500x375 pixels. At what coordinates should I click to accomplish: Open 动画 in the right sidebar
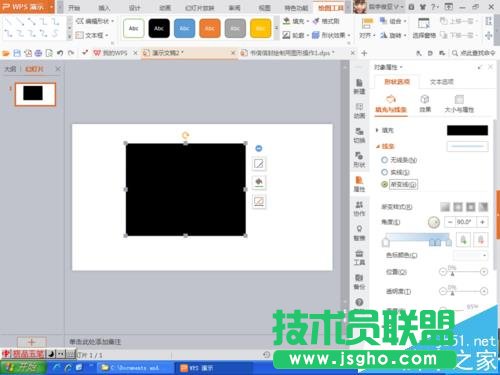[x=359, y=111]
